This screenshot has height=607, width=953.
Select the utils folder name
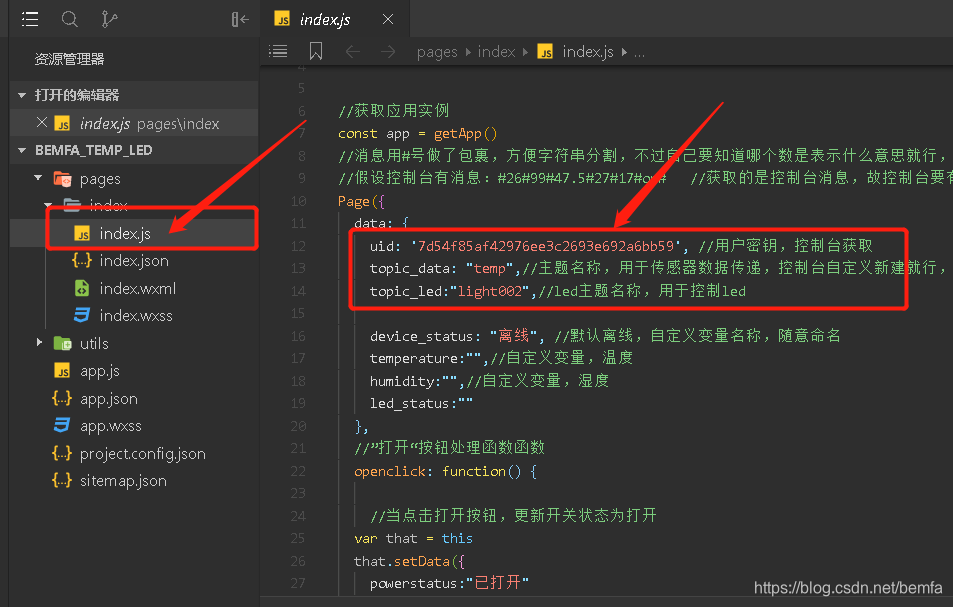[94, 344]
